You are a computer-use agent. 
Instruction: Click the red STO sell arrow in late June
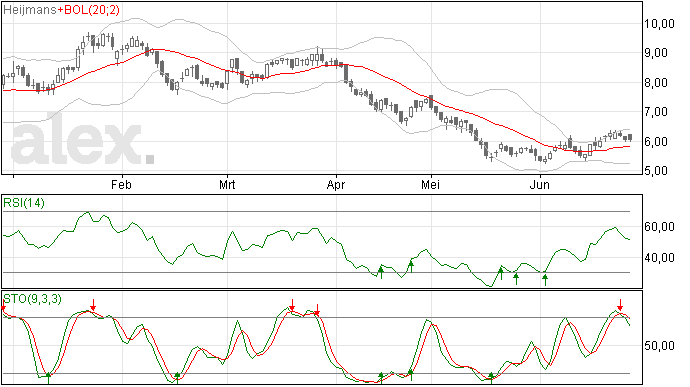[620, 305]
